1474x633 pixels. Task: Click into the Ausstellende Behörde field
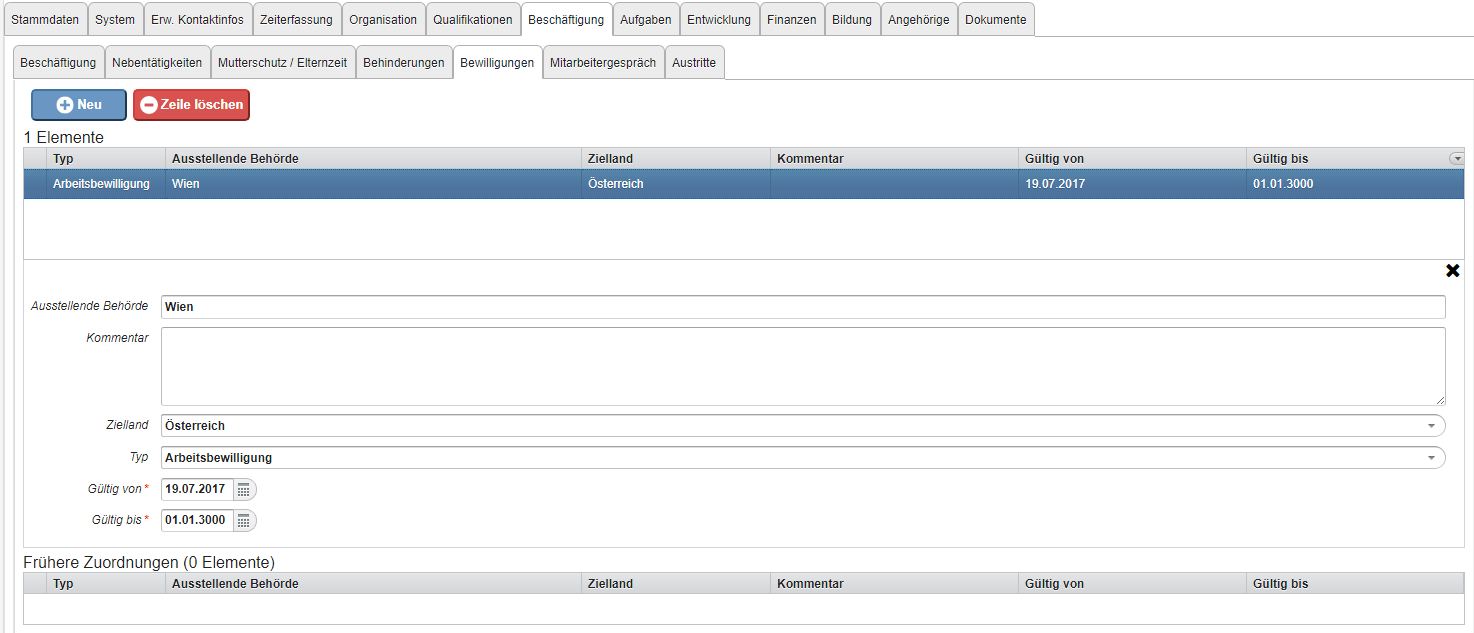pos(802,307)
